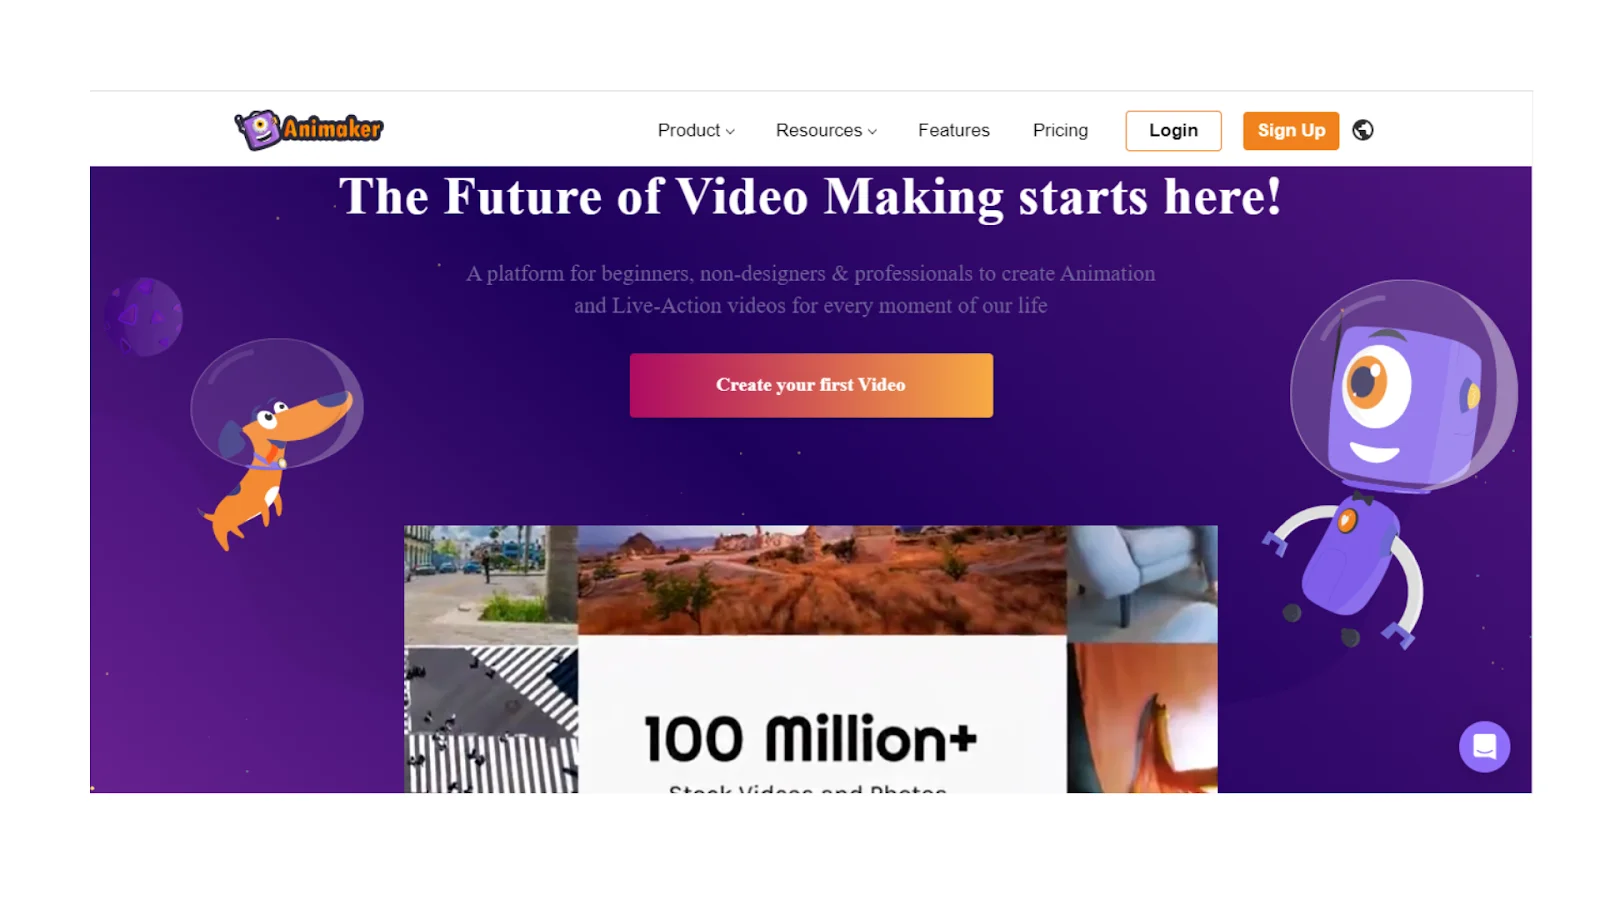Viewport: 1600px width, 900px height.
Task: Click the chevron beside Product
Action: pyautogui.click(x=730, y=131)
